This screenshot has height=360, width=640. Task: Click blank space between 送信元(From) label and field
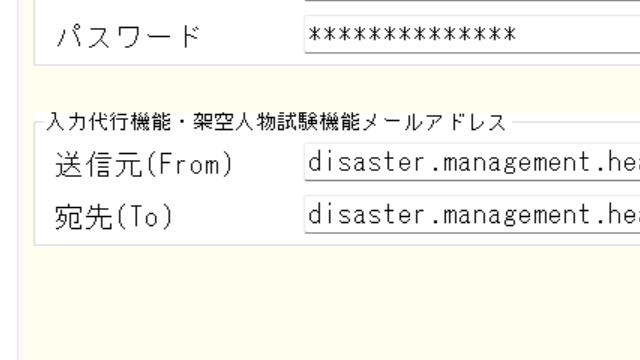point(269,164)
